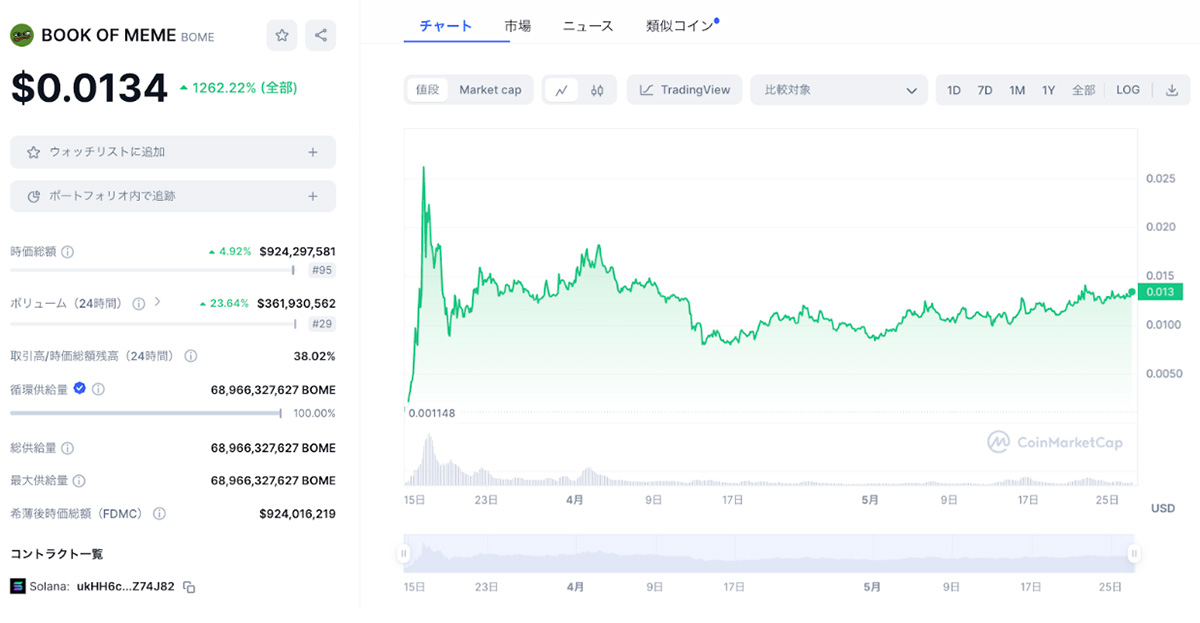Show price (値段) on chart
The image size is (1200, 623).
point(428,90)
